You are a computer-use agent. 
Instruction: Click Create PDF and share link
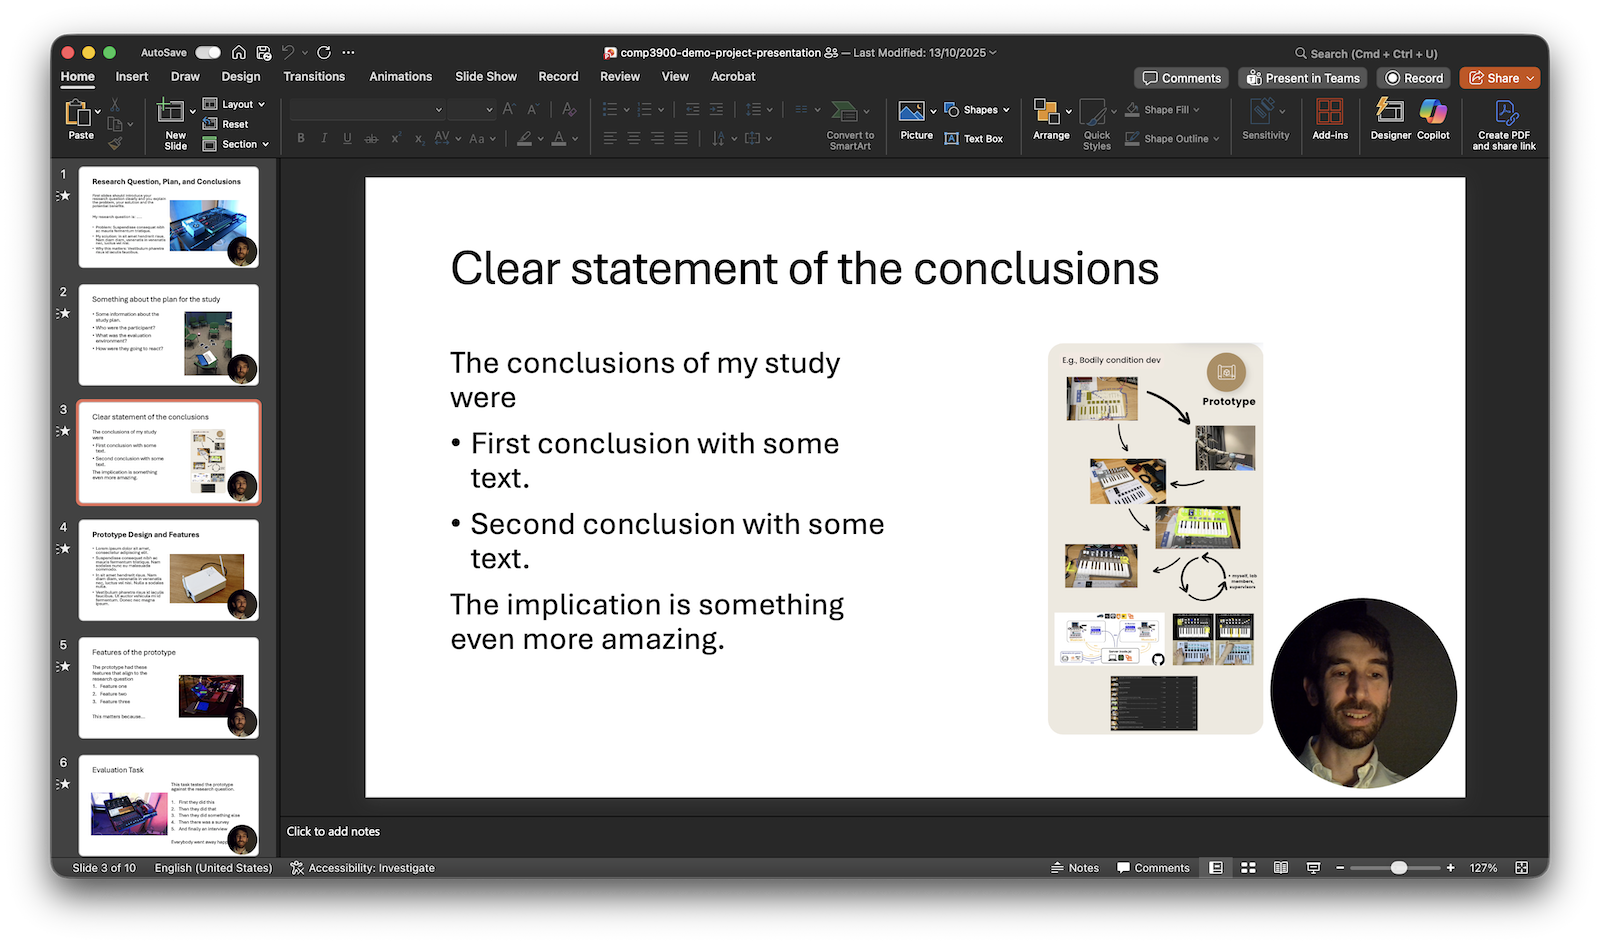(1503, 124)
